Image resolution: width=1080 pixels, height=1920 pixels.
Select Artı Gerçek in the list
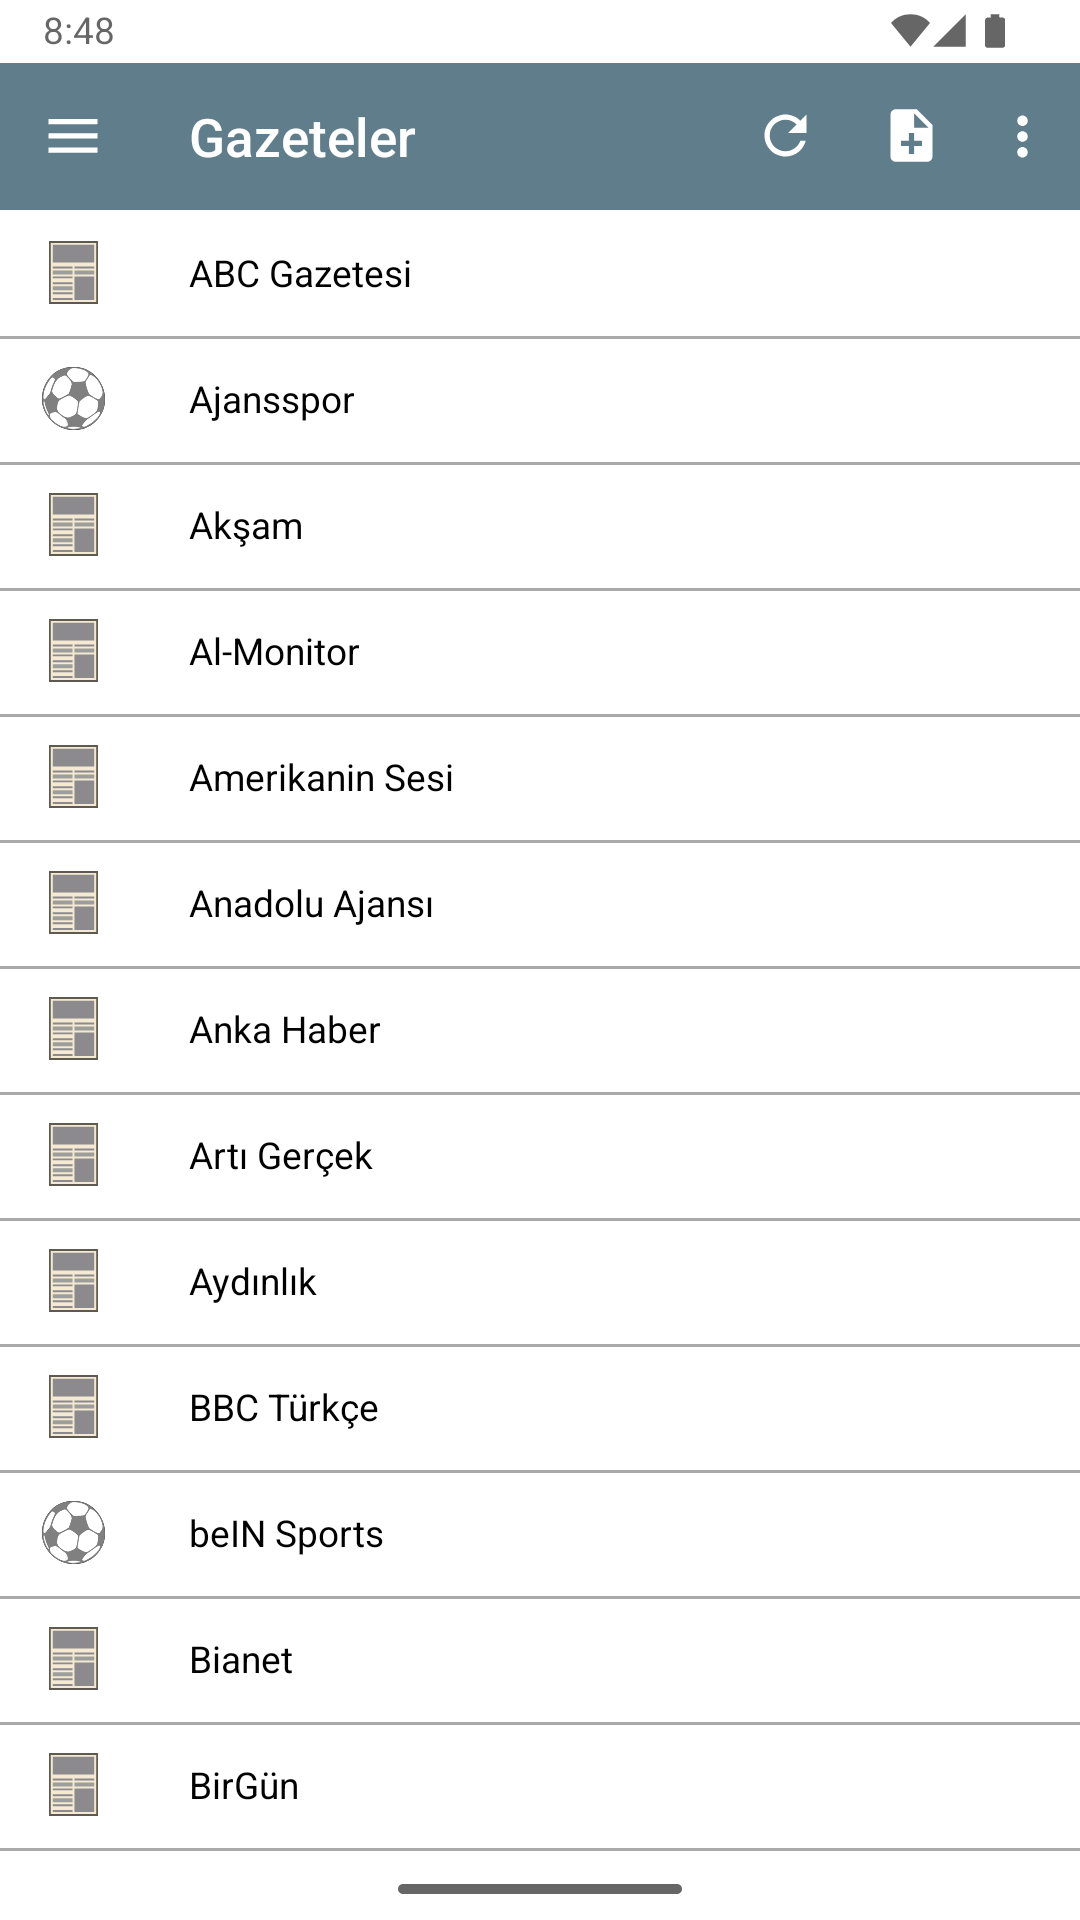281,1156
